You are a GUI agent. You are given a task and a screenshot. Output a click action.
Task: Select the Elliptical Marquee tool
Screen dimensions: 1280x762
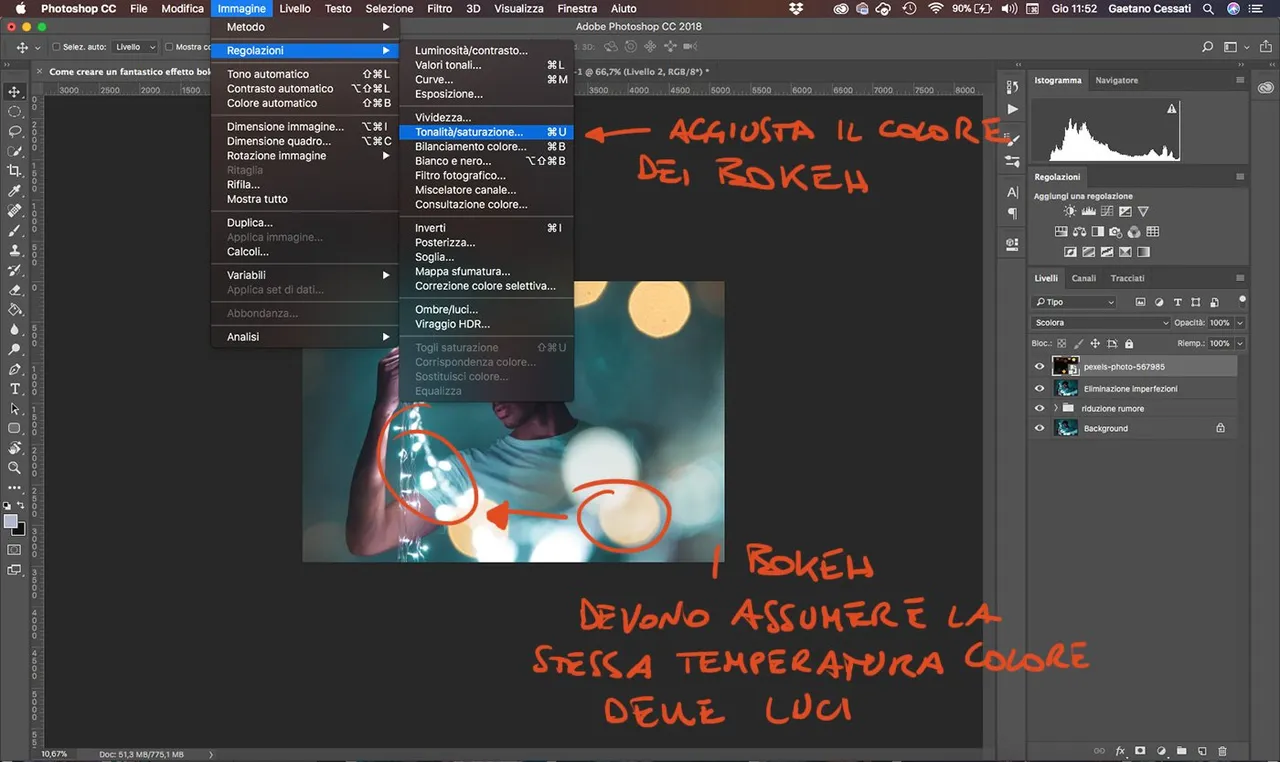[x=15, y=112]
